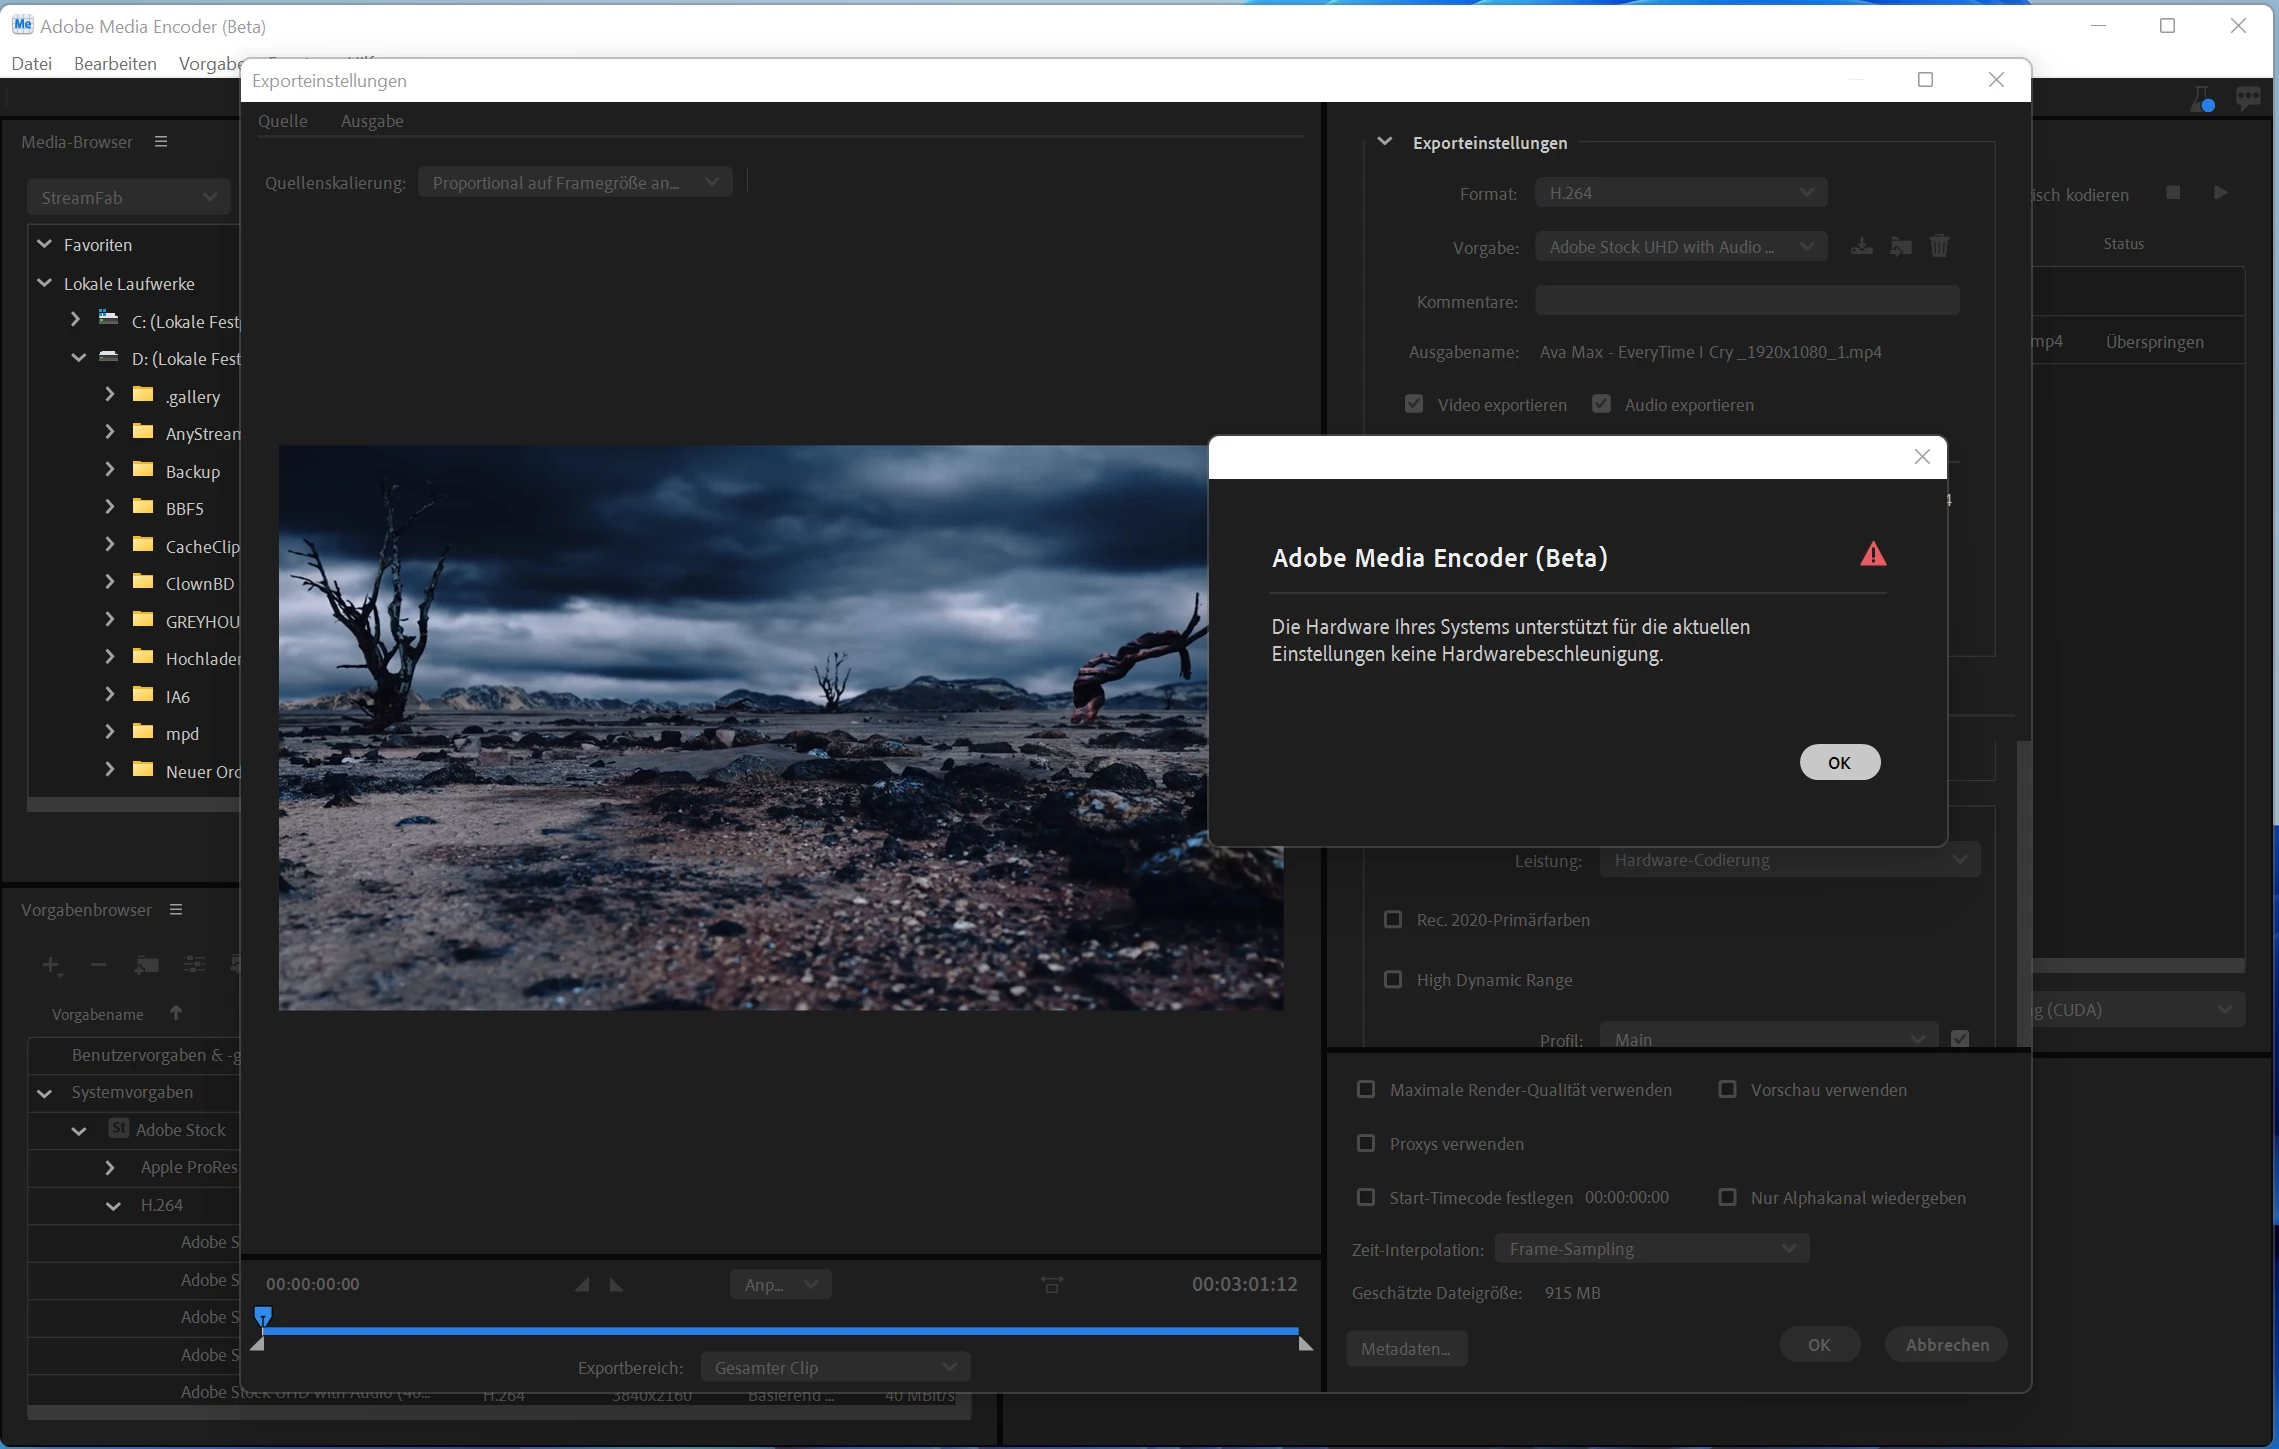Switch to the Ausgabe tab

(x=372, y=121)
